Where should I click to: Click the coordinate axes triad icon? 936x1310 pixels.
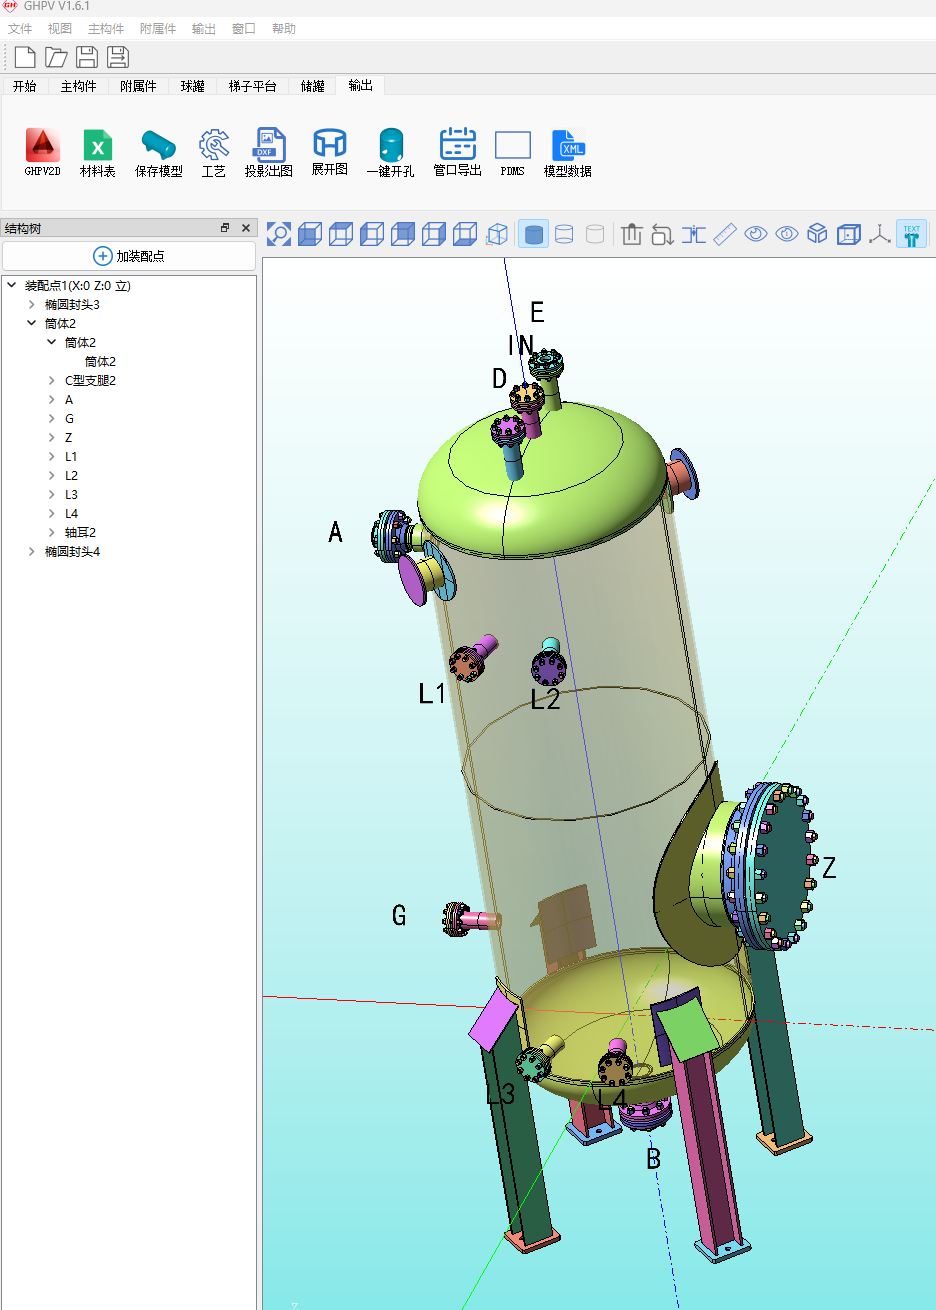[879, 234]
